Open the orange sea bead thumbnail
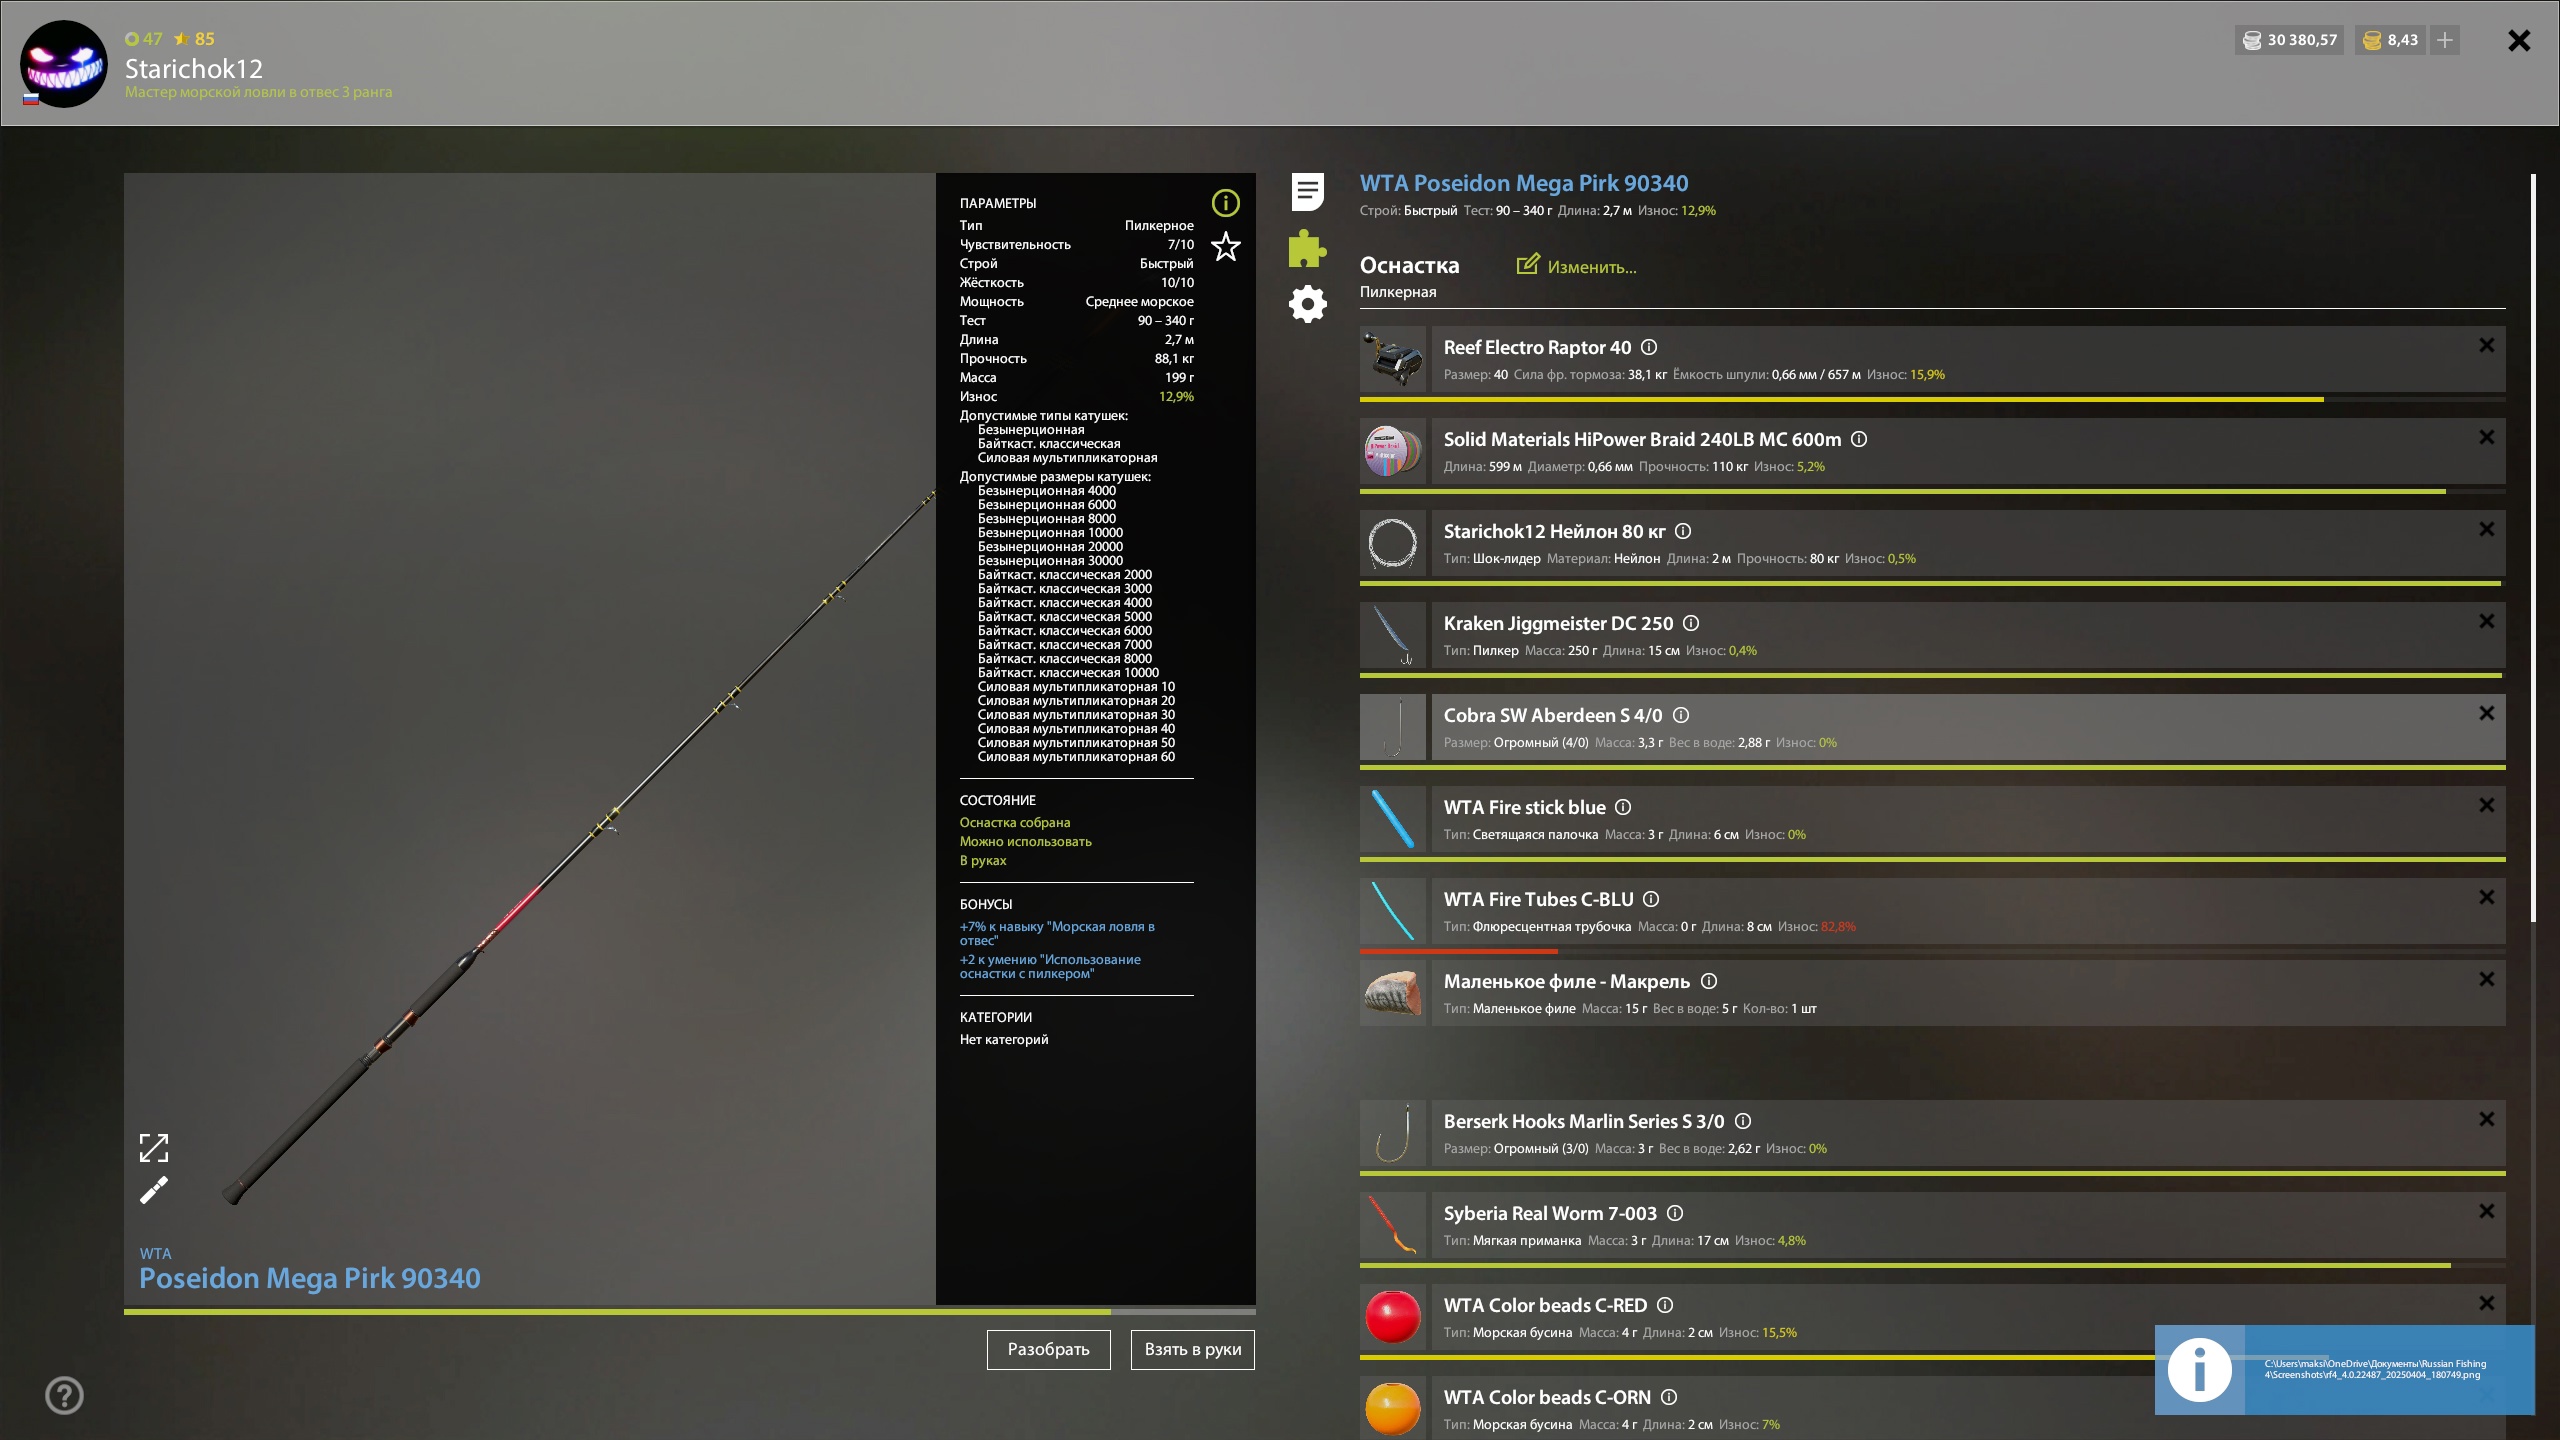The width and height of the screenshot is (2560, 1440). tap(1392, 1408)
